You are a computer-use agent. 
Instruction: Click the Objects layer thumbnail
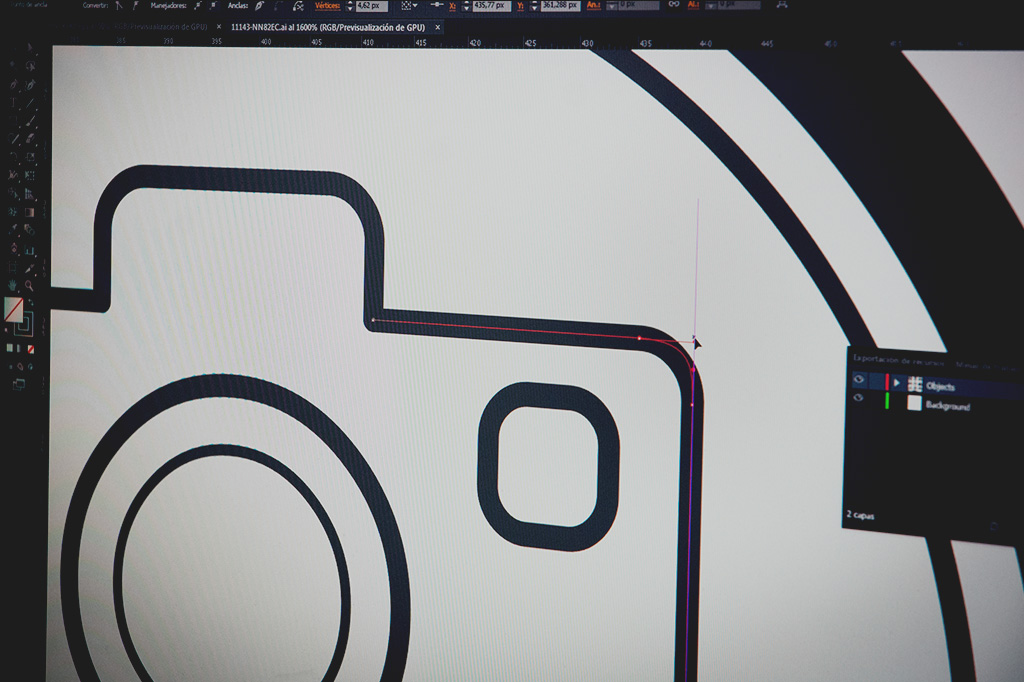[x=915, y=384]
